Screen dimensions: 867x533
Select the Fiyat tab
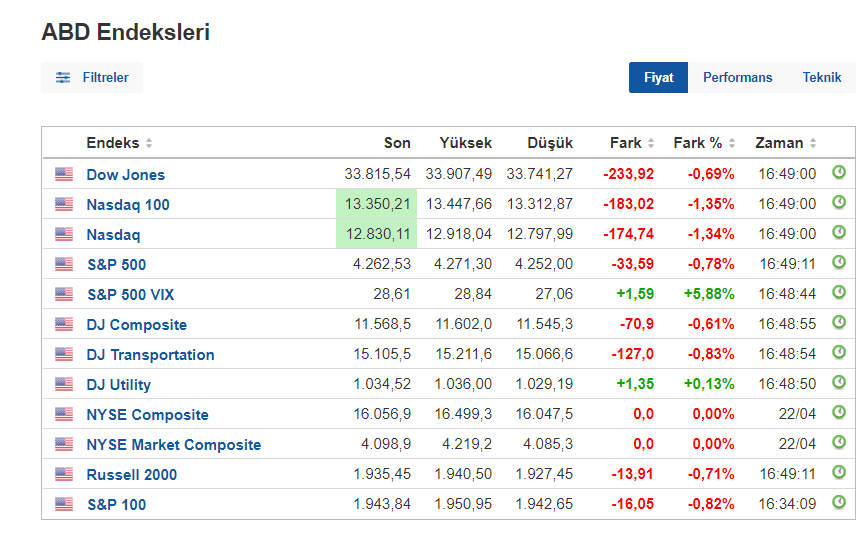click(658, 77)
